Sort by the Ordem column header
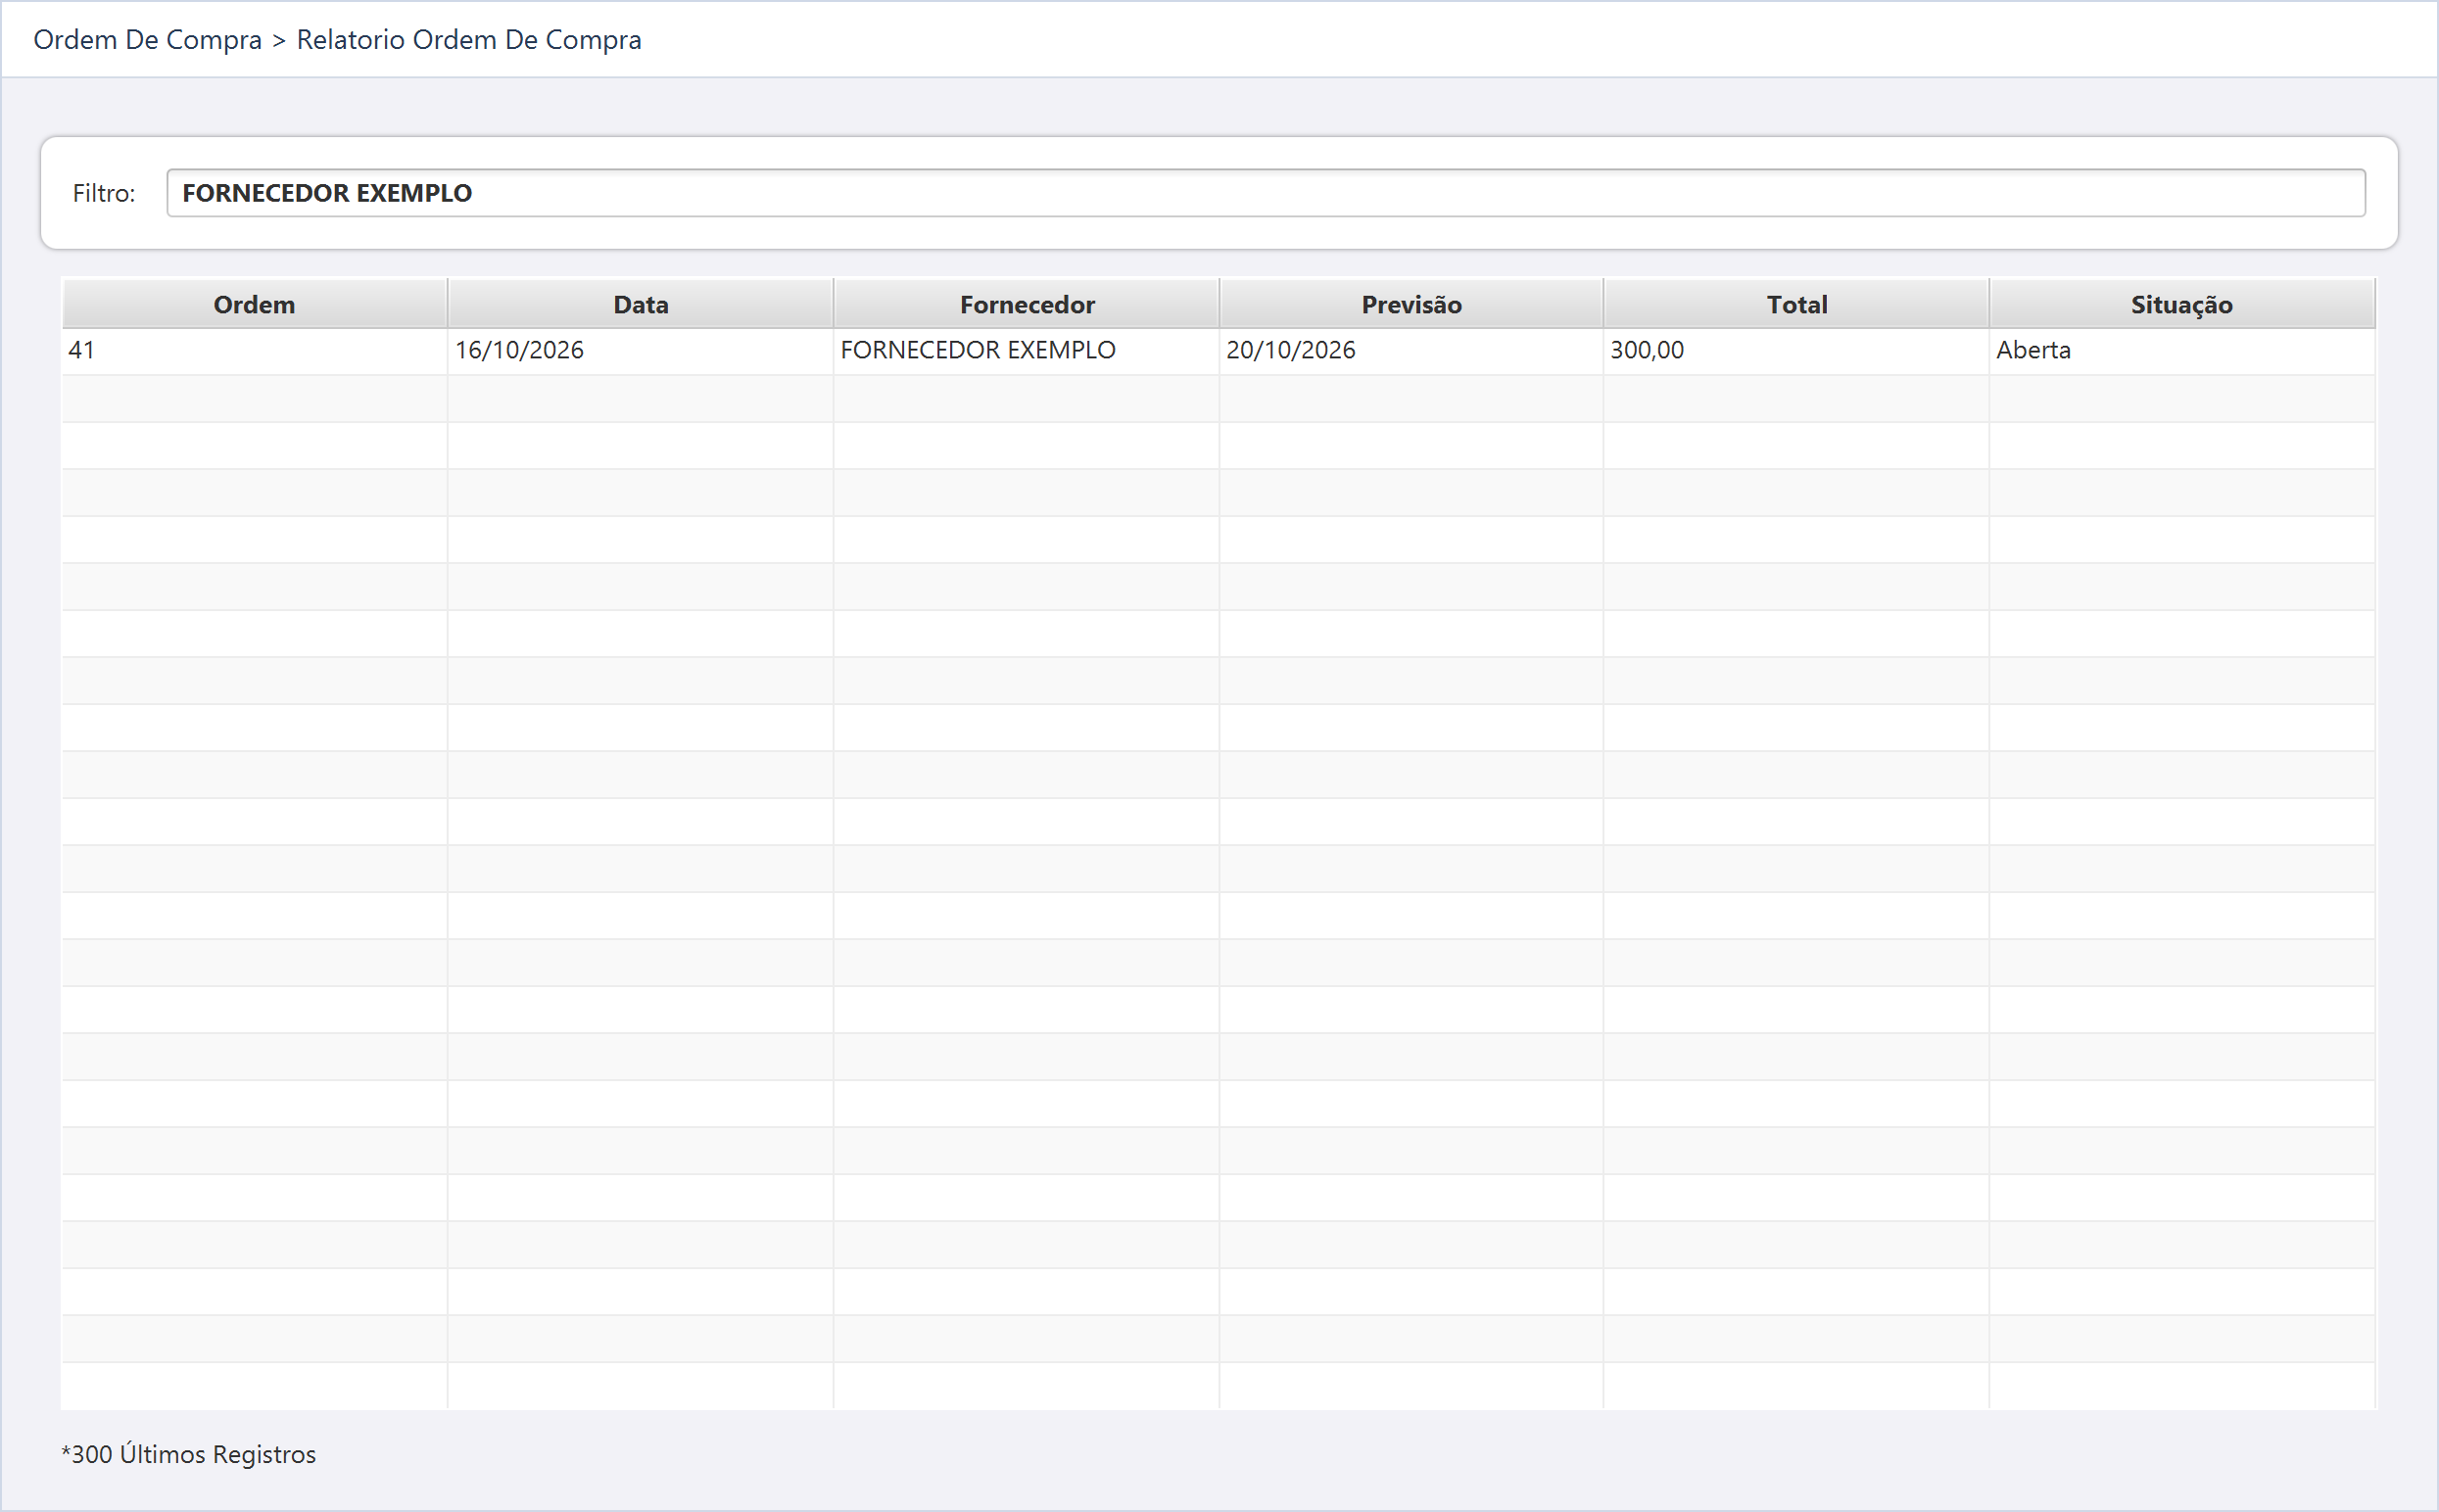 coord(254,304)
